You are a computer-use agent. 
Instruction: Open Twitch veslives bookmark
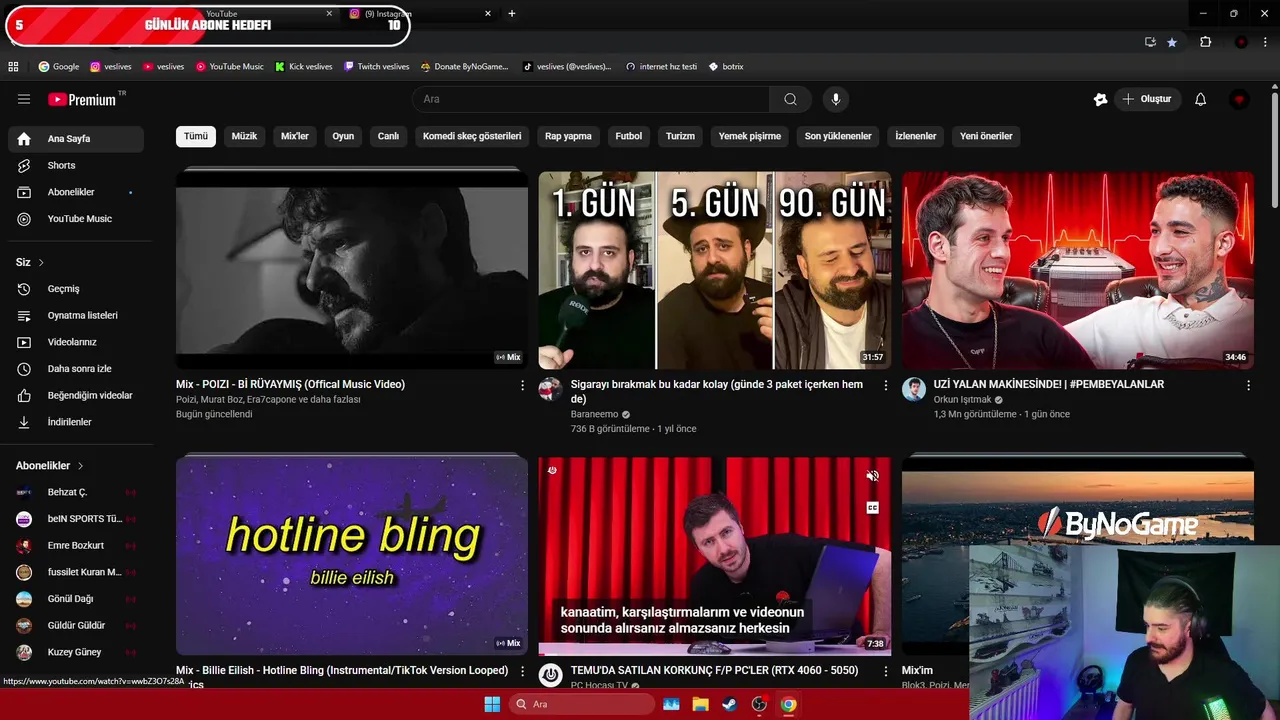(376, 67)
